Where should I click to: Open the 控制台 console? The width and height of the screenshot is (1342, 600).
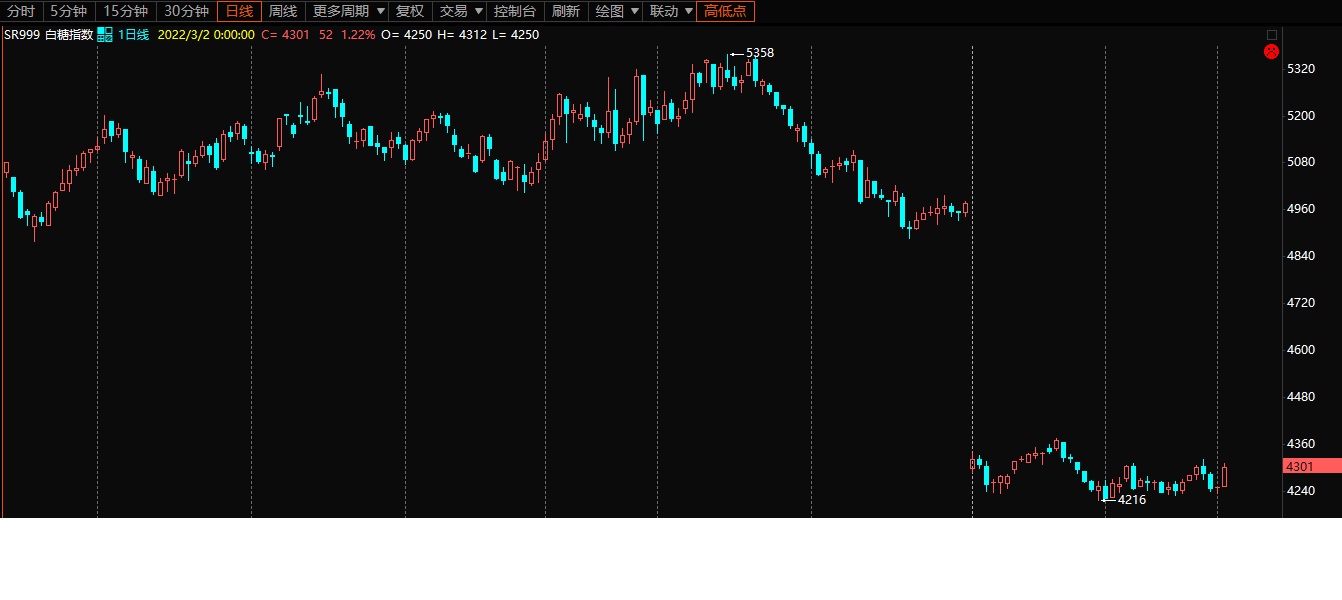515,12
